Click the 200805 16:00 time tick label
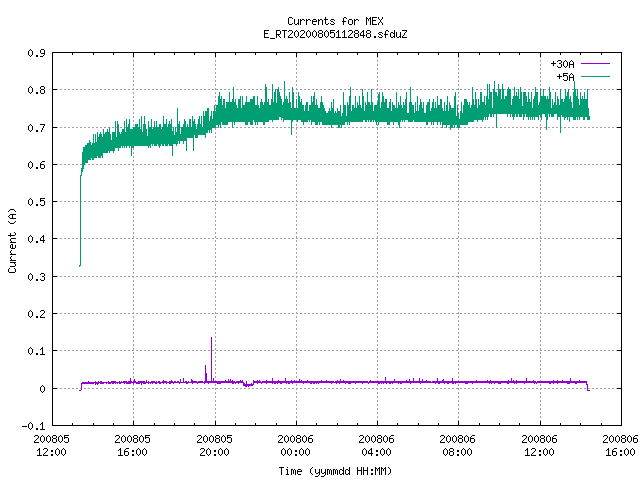This screenshot has height=480, width=640. pos(133,445)
